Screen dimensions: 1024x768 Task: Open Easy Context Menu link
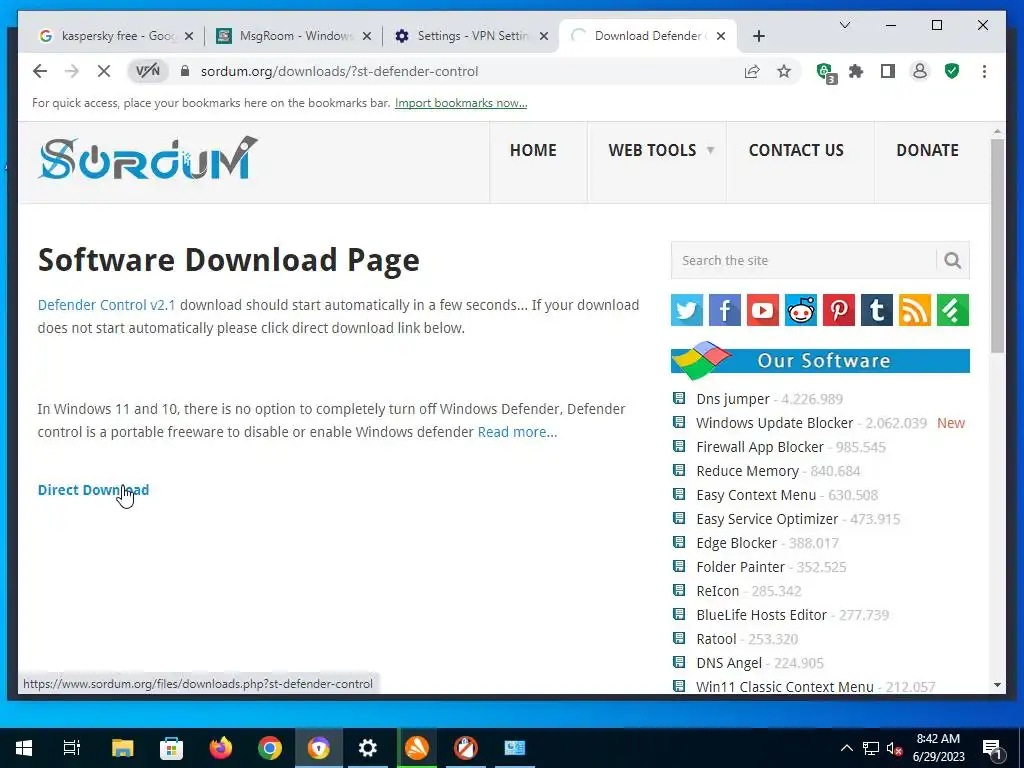pyautogui.click(x=756, y=495)
